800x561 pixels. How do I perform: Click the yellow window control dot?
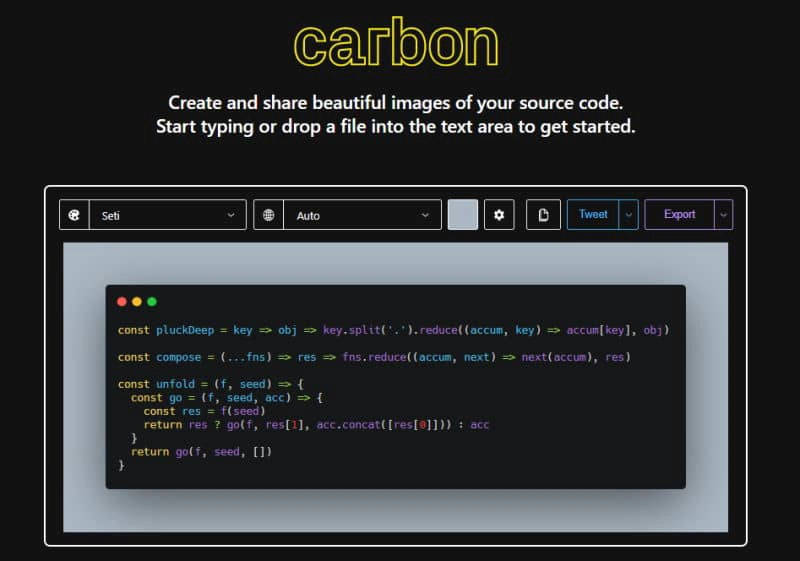137,301
